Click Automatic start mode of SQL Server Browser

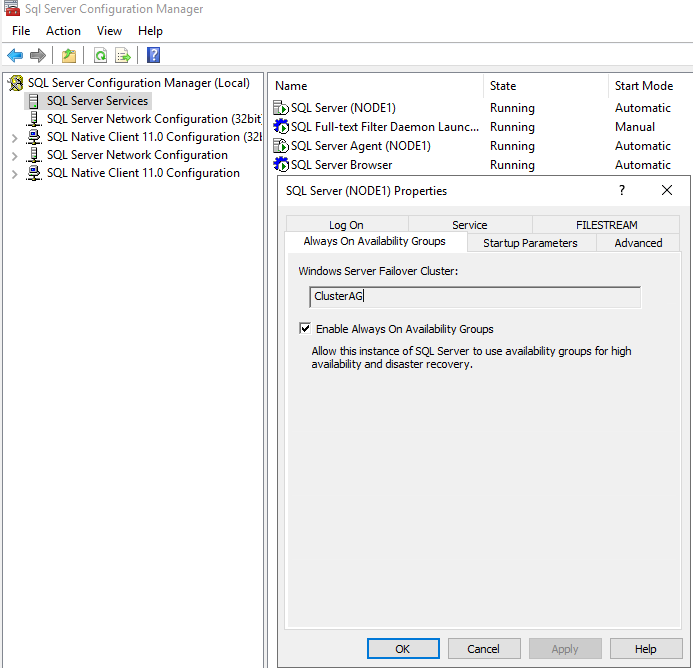click(x=643, y=165)
